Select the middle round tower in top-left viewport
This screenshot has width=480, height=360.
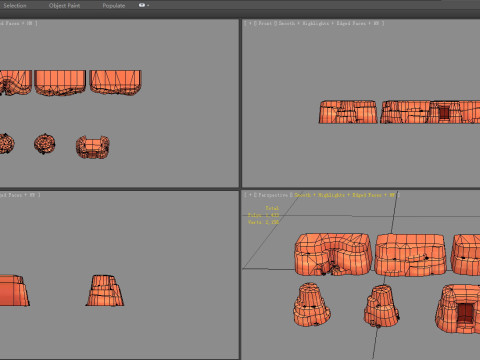click(x=45, y=144)
